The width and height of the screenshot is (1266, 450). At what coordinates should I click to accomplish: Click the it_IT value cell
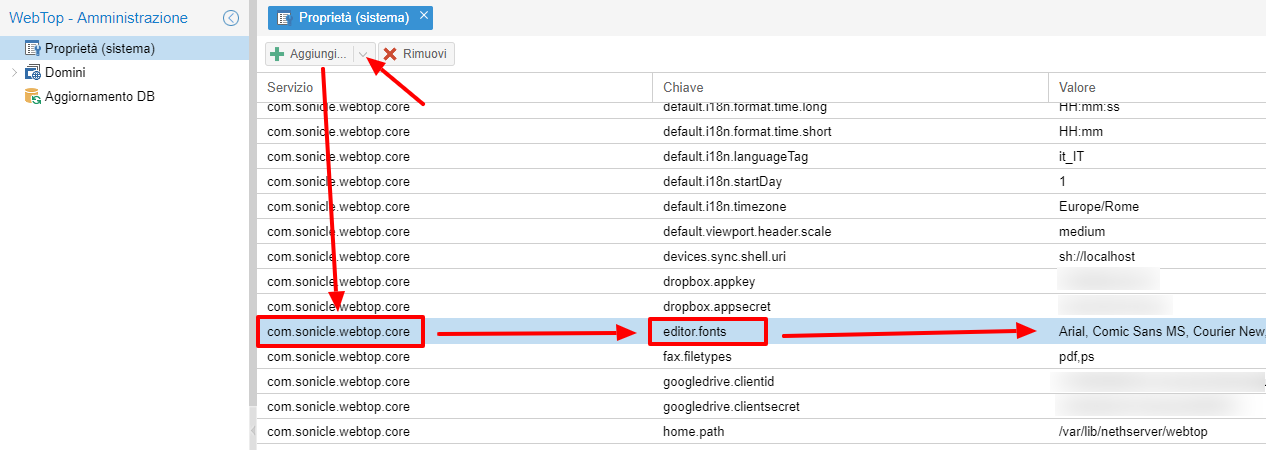(1157, 156)
